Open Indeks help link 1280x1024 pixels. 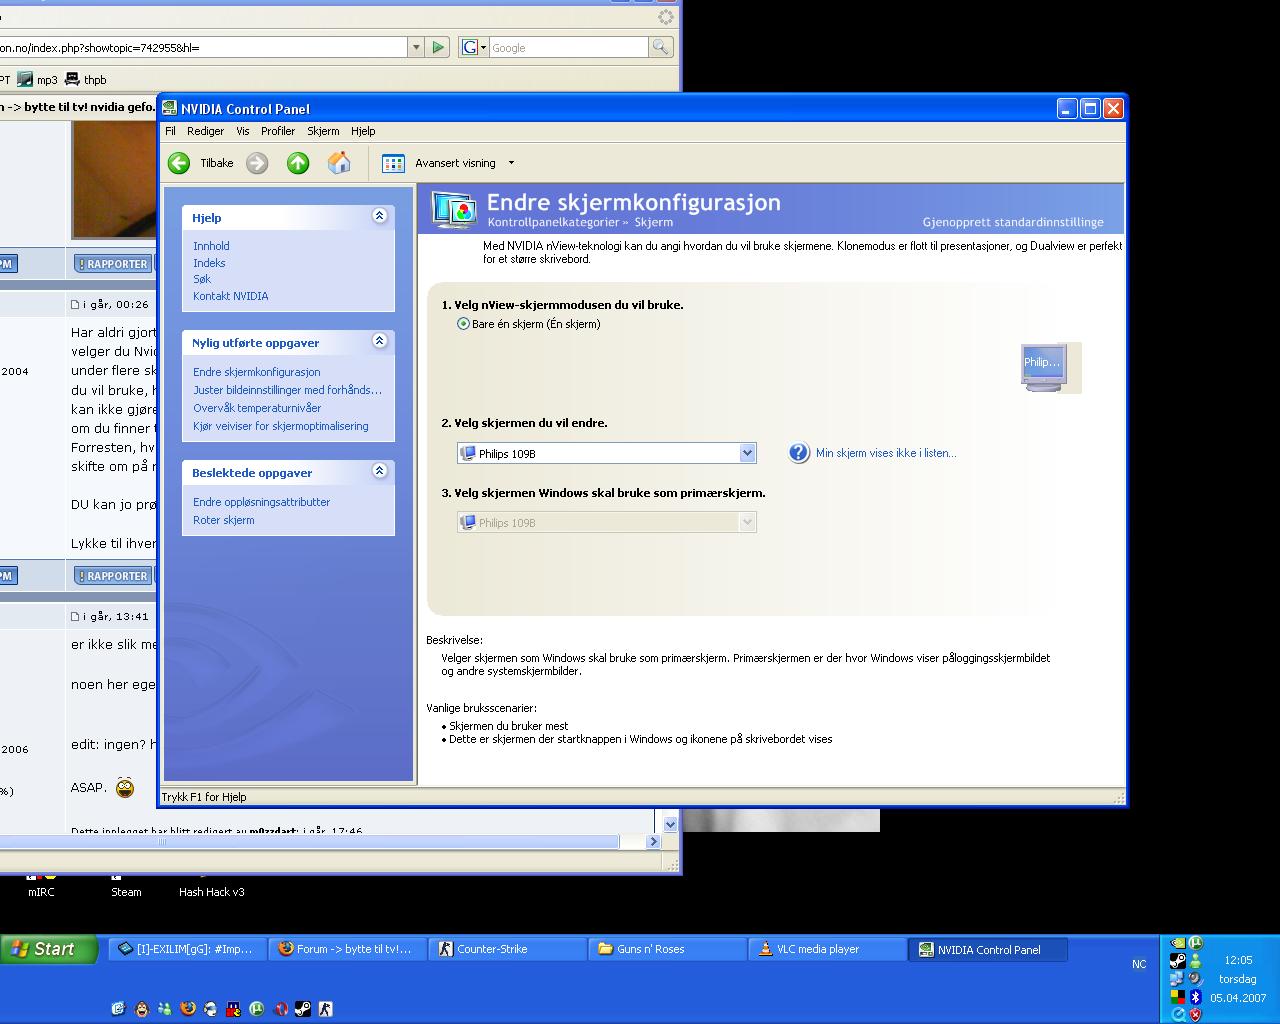(209, 263)
